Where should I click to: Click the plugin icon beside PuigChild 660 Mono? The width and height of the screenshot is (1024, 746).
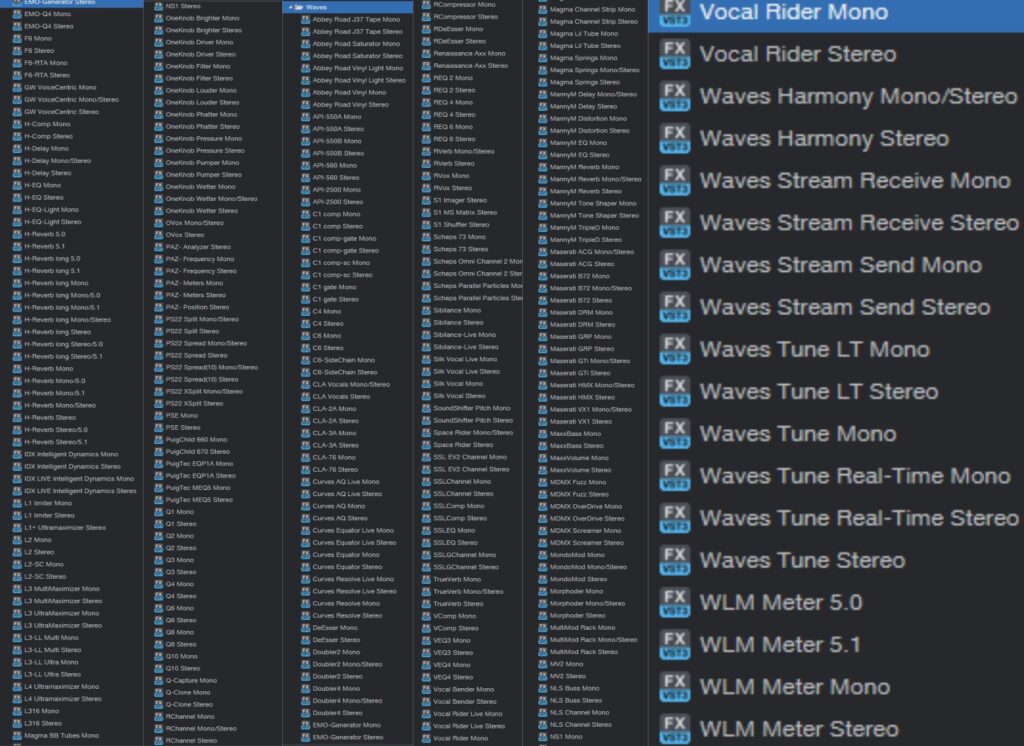[158, 440]
